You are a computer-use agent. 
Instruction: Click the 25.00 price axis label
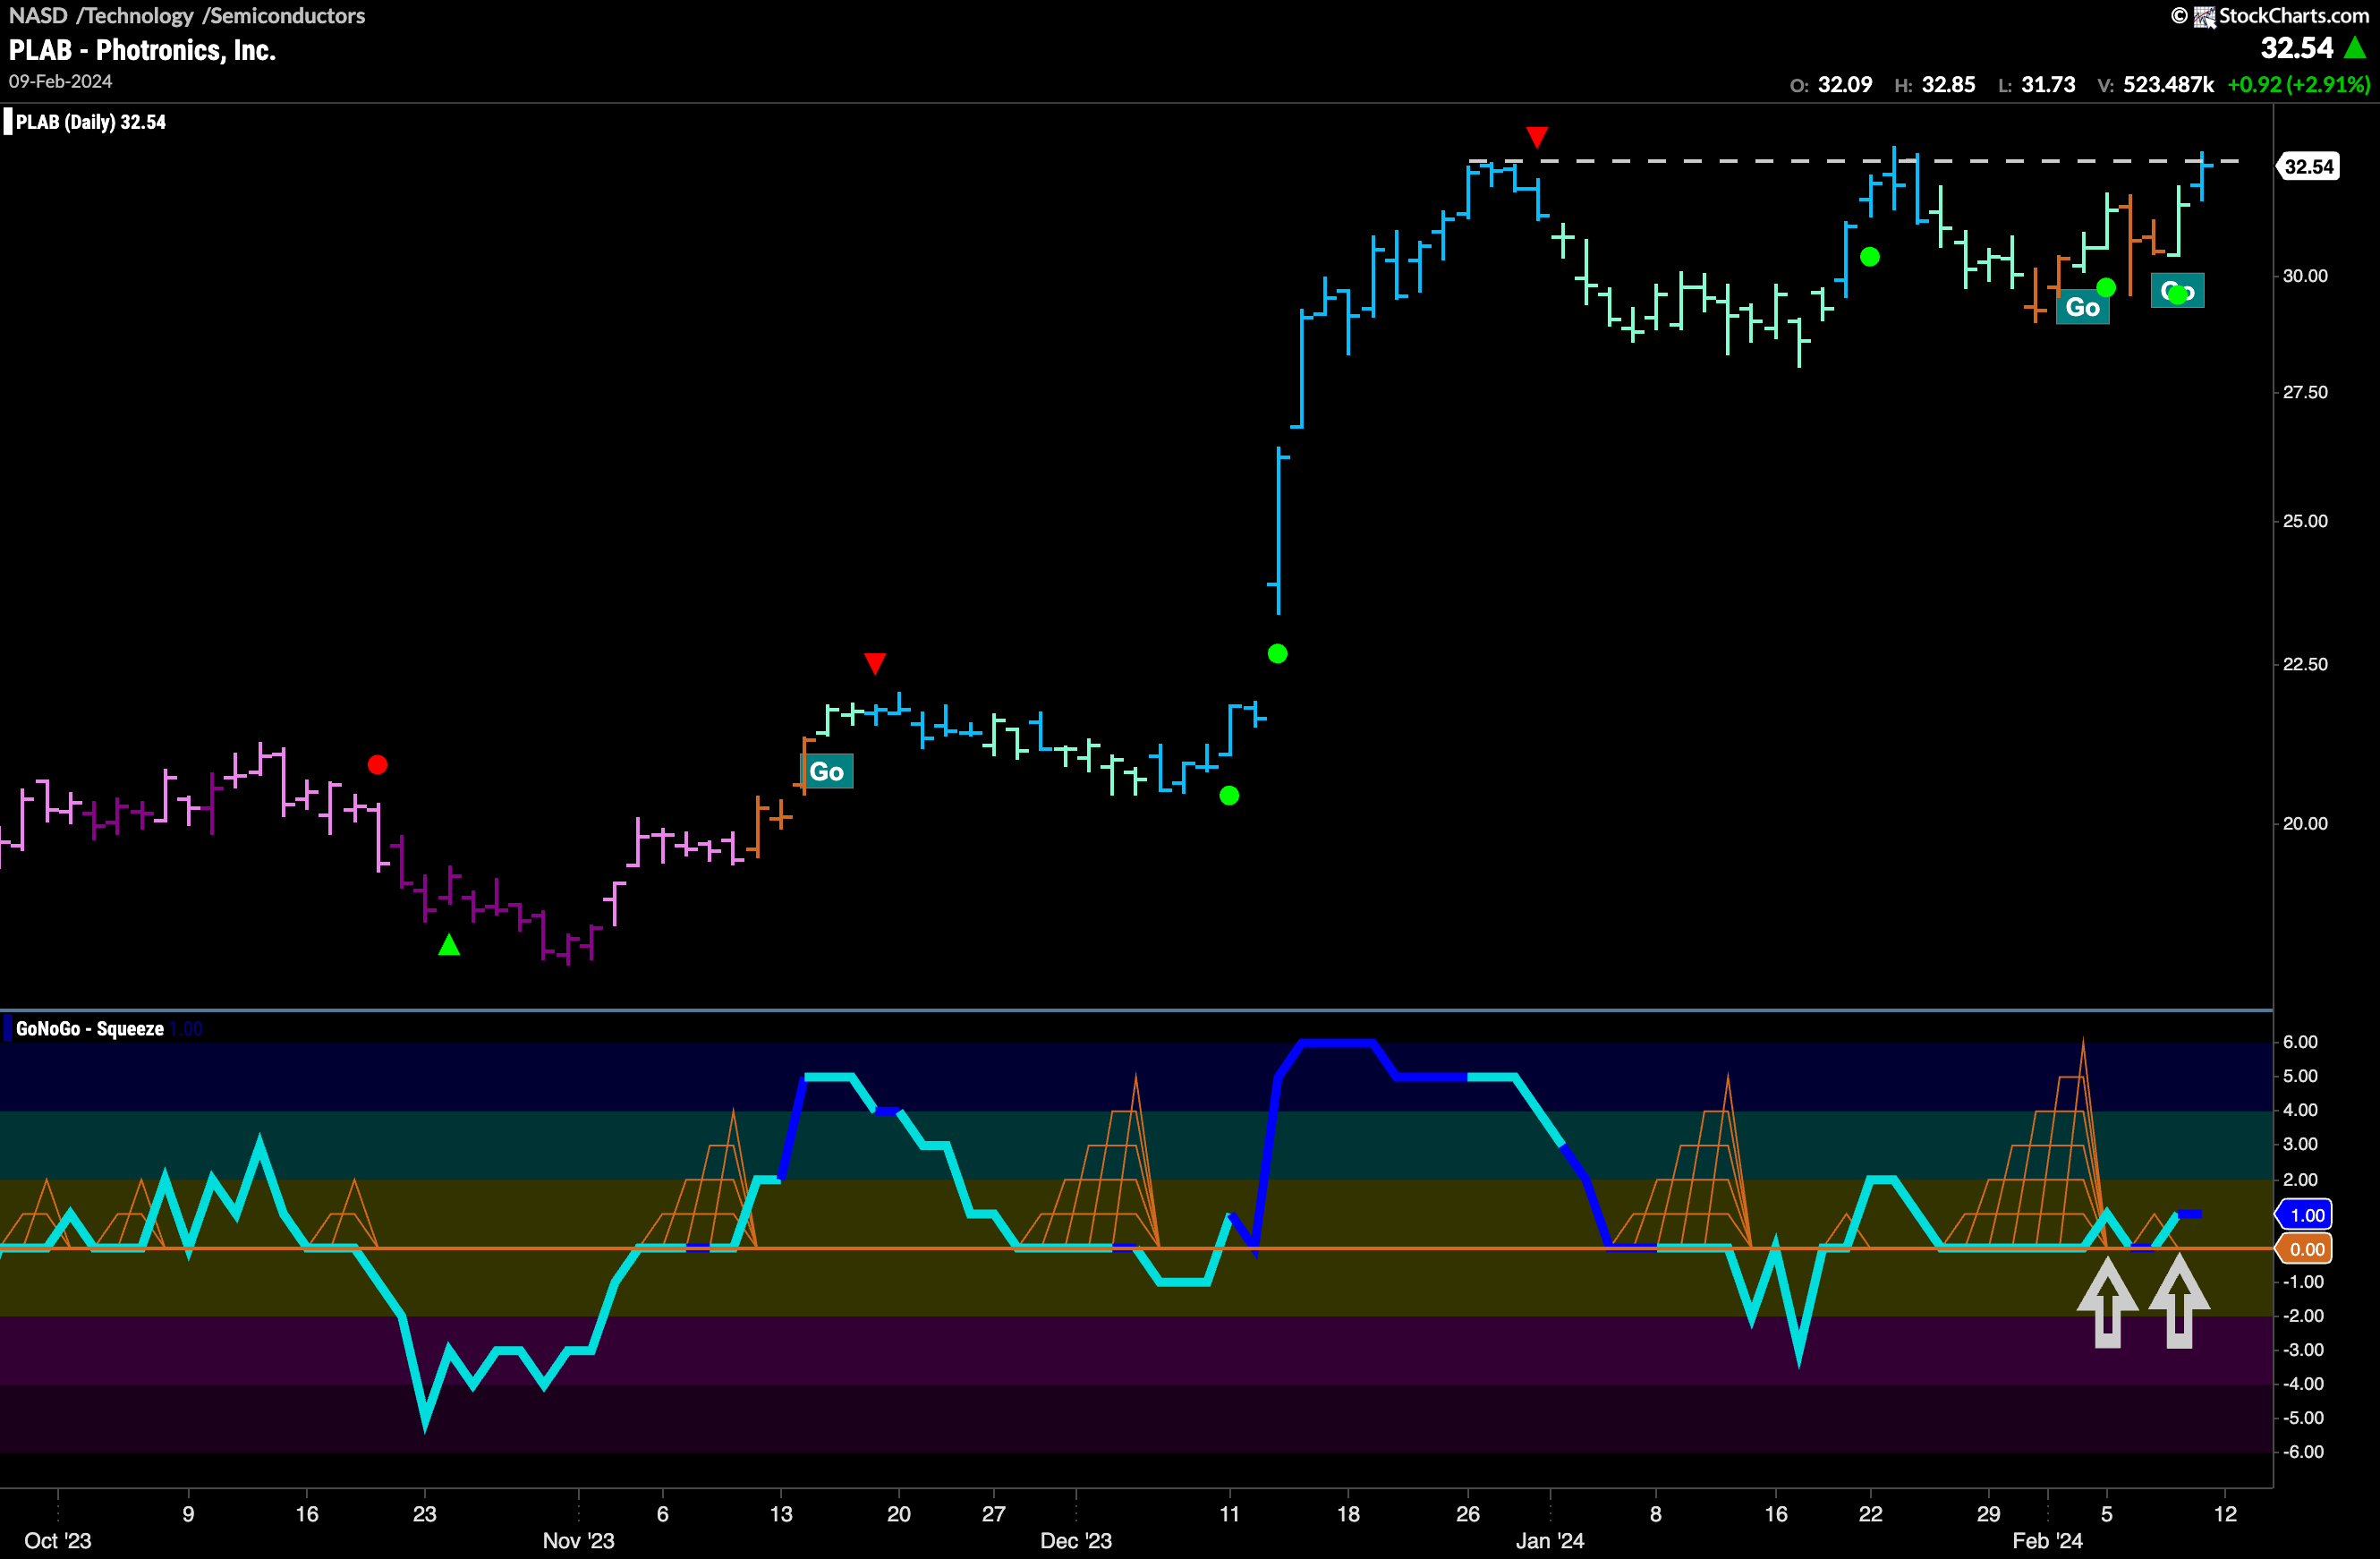pyautogui.click(x=2305, y=521)
